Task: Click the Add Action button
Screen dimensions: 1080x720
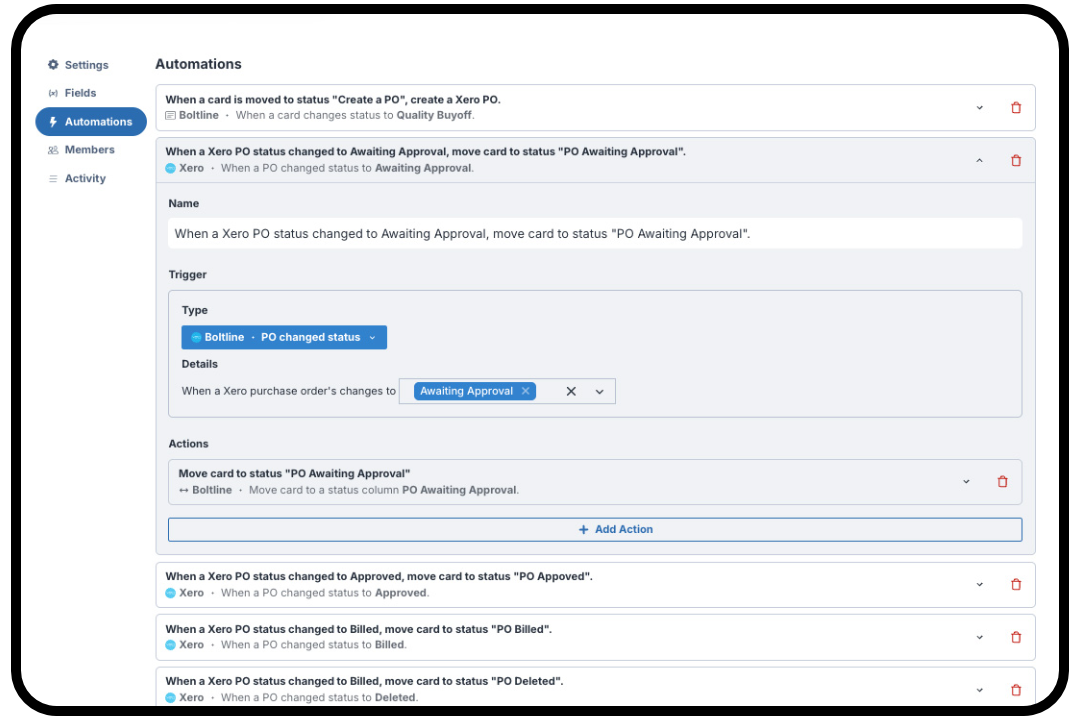Action: coord(595,529)
